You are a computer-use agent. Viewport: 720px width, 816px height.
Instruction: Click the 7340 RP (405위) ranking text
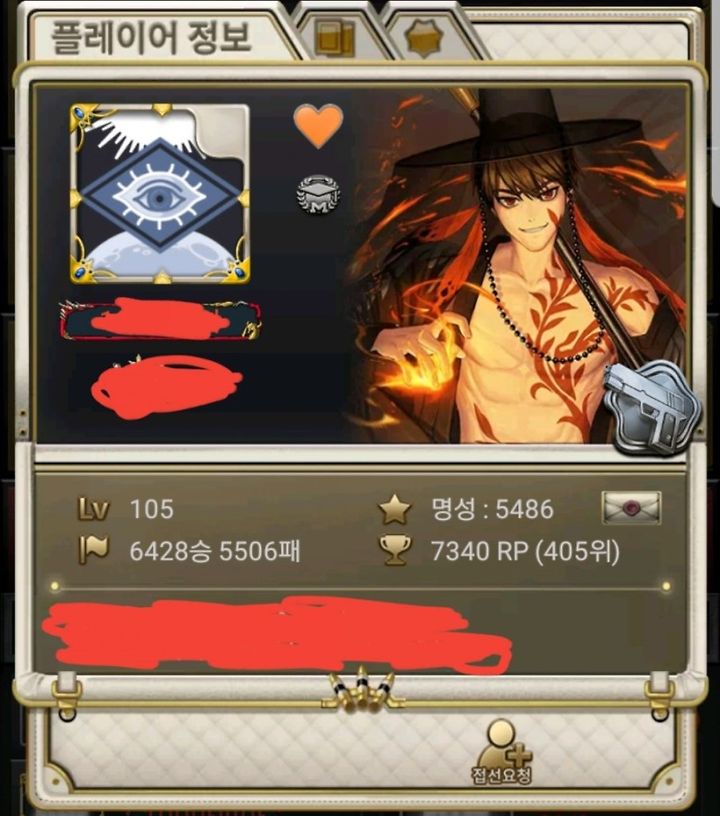525,551
